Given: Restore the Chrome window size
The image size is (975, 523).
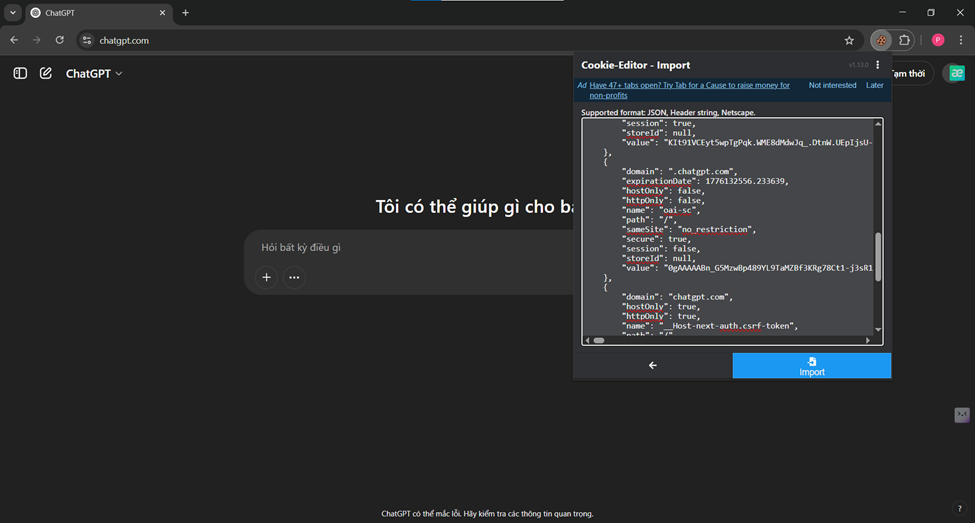Looking at the screenshot, I should tap(931, 12).
